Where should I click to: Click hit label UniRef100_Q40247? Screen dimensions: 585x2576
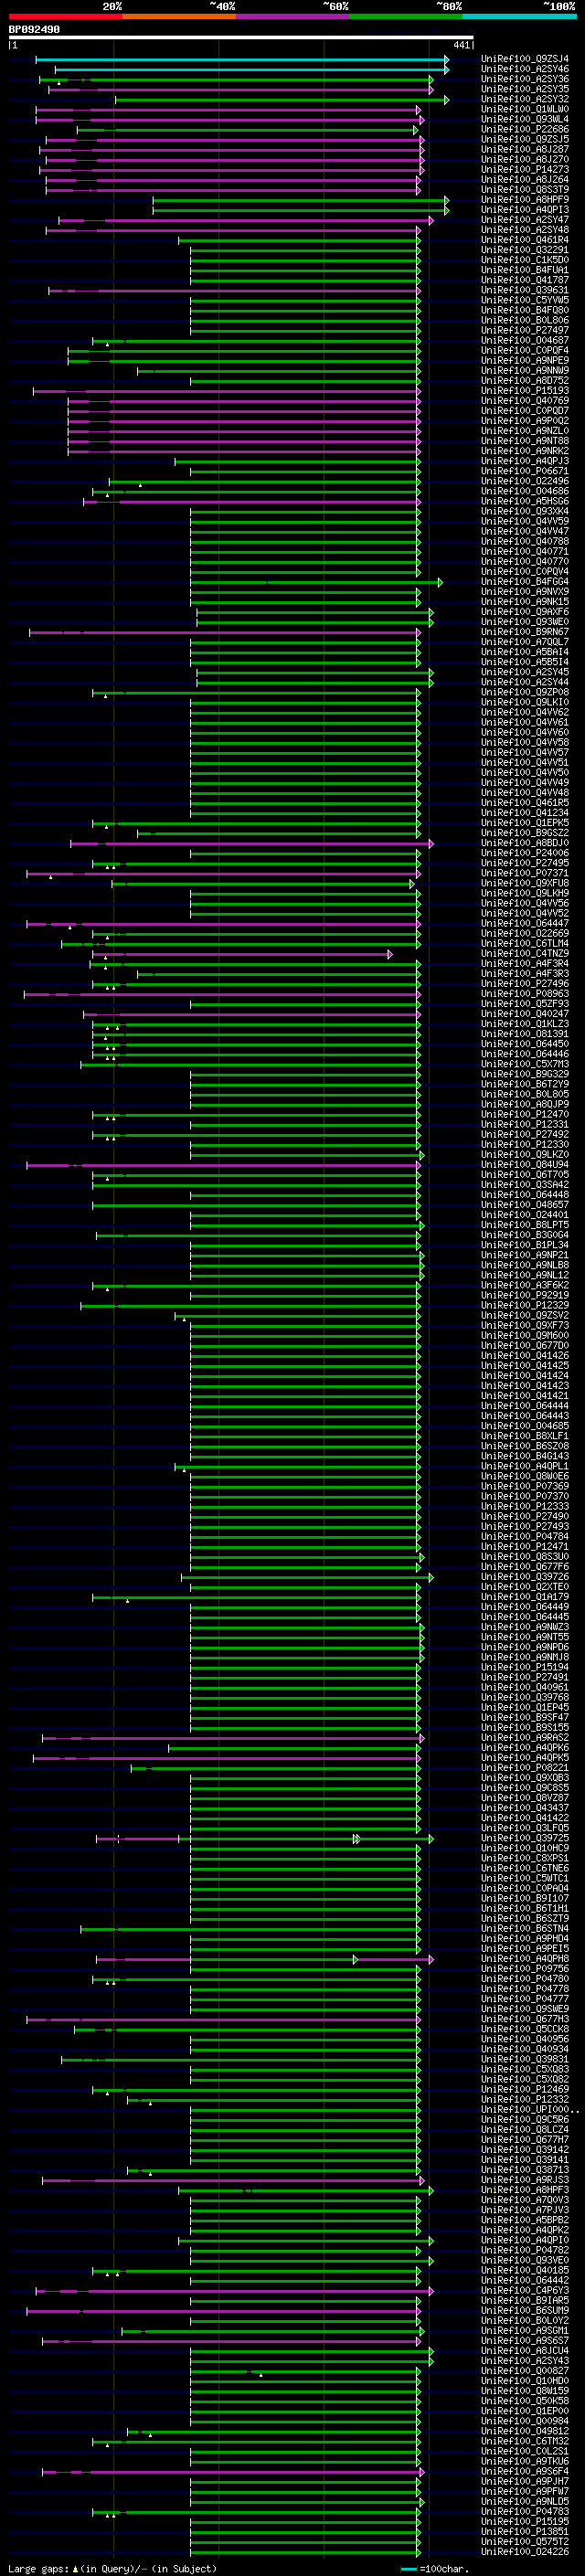(x=525, y=1014)
